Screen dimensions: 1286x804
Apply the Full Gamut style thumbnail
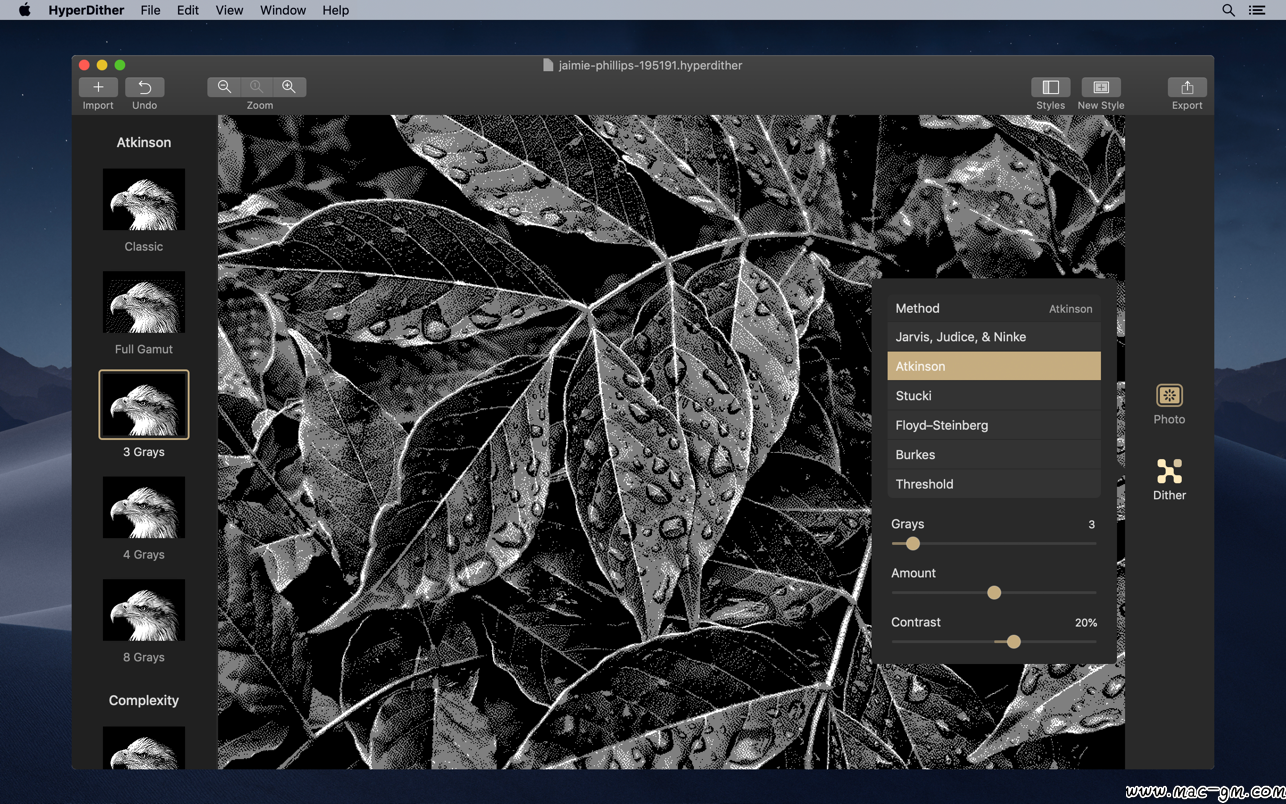point(144,303)
